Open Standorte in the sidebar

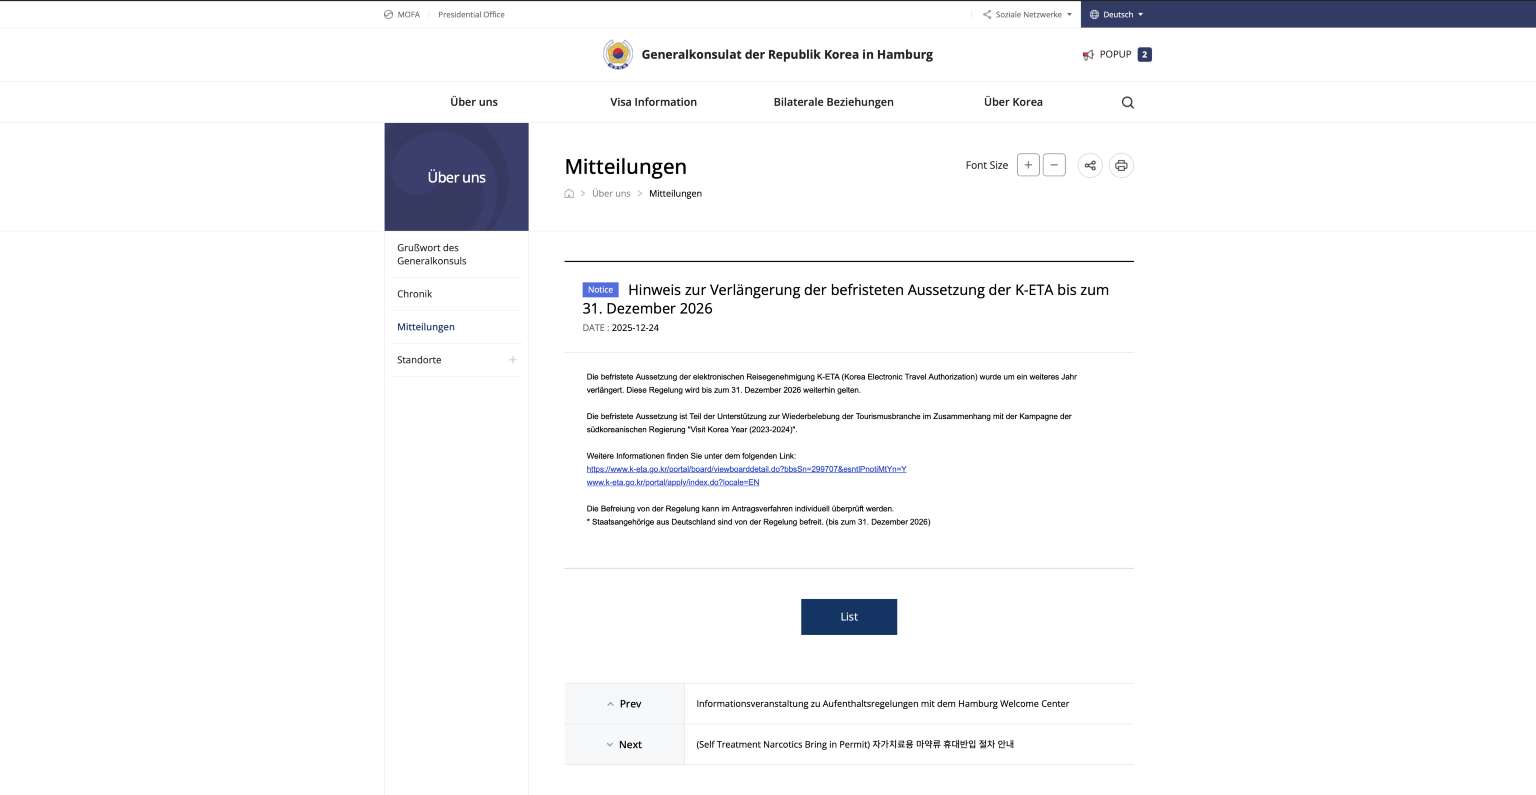[x=419, y=360]
